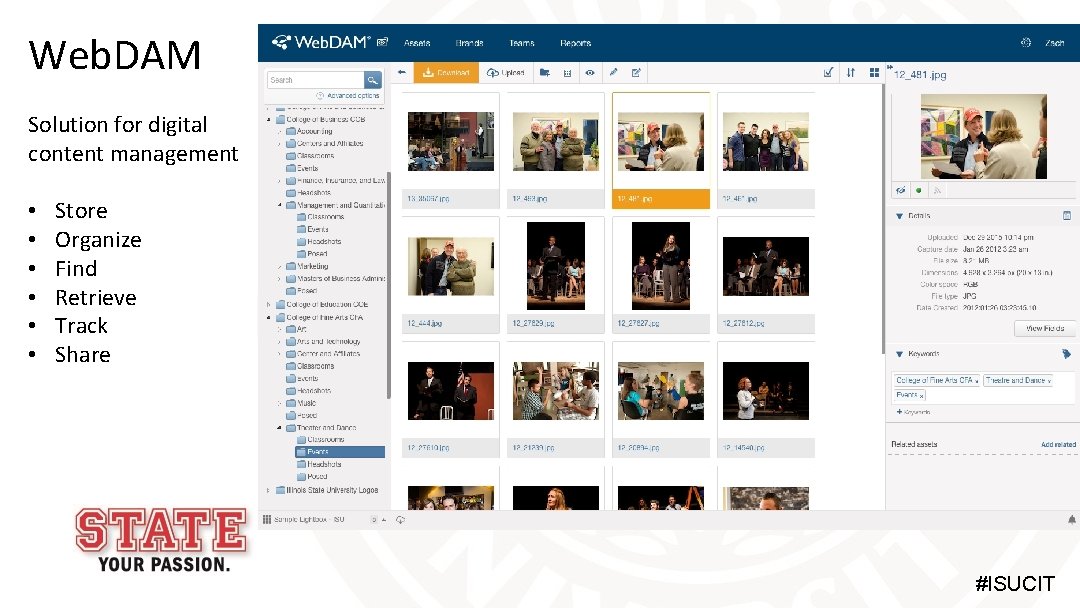
Task: Click the green status dot icon
Action: [x=919, y=190]
